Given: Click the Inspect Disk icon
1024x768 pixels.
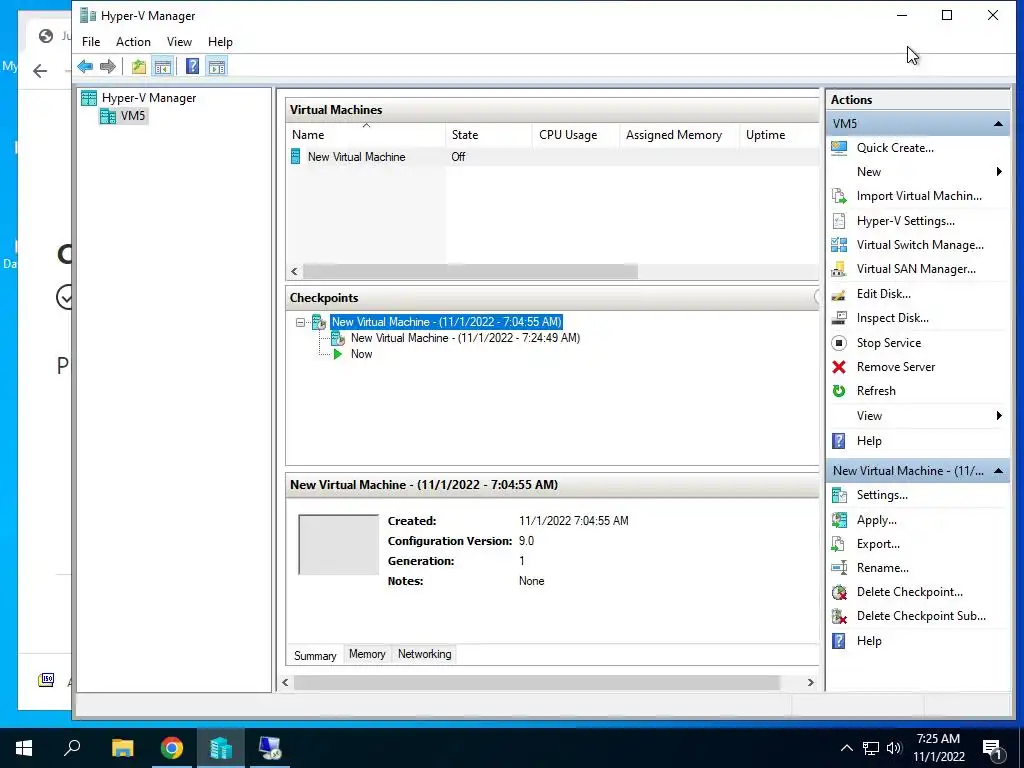Looking at the screenshot, I should 839,318.
